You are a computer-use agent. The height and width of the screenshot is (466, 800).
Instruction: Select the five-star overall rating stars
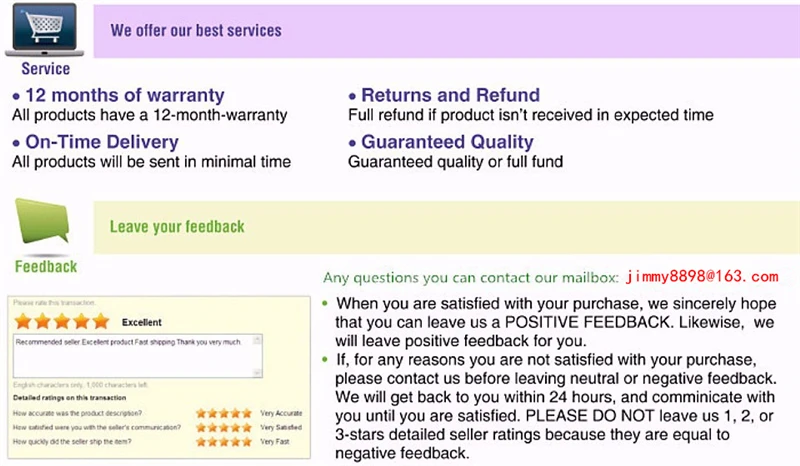(62, 322)
